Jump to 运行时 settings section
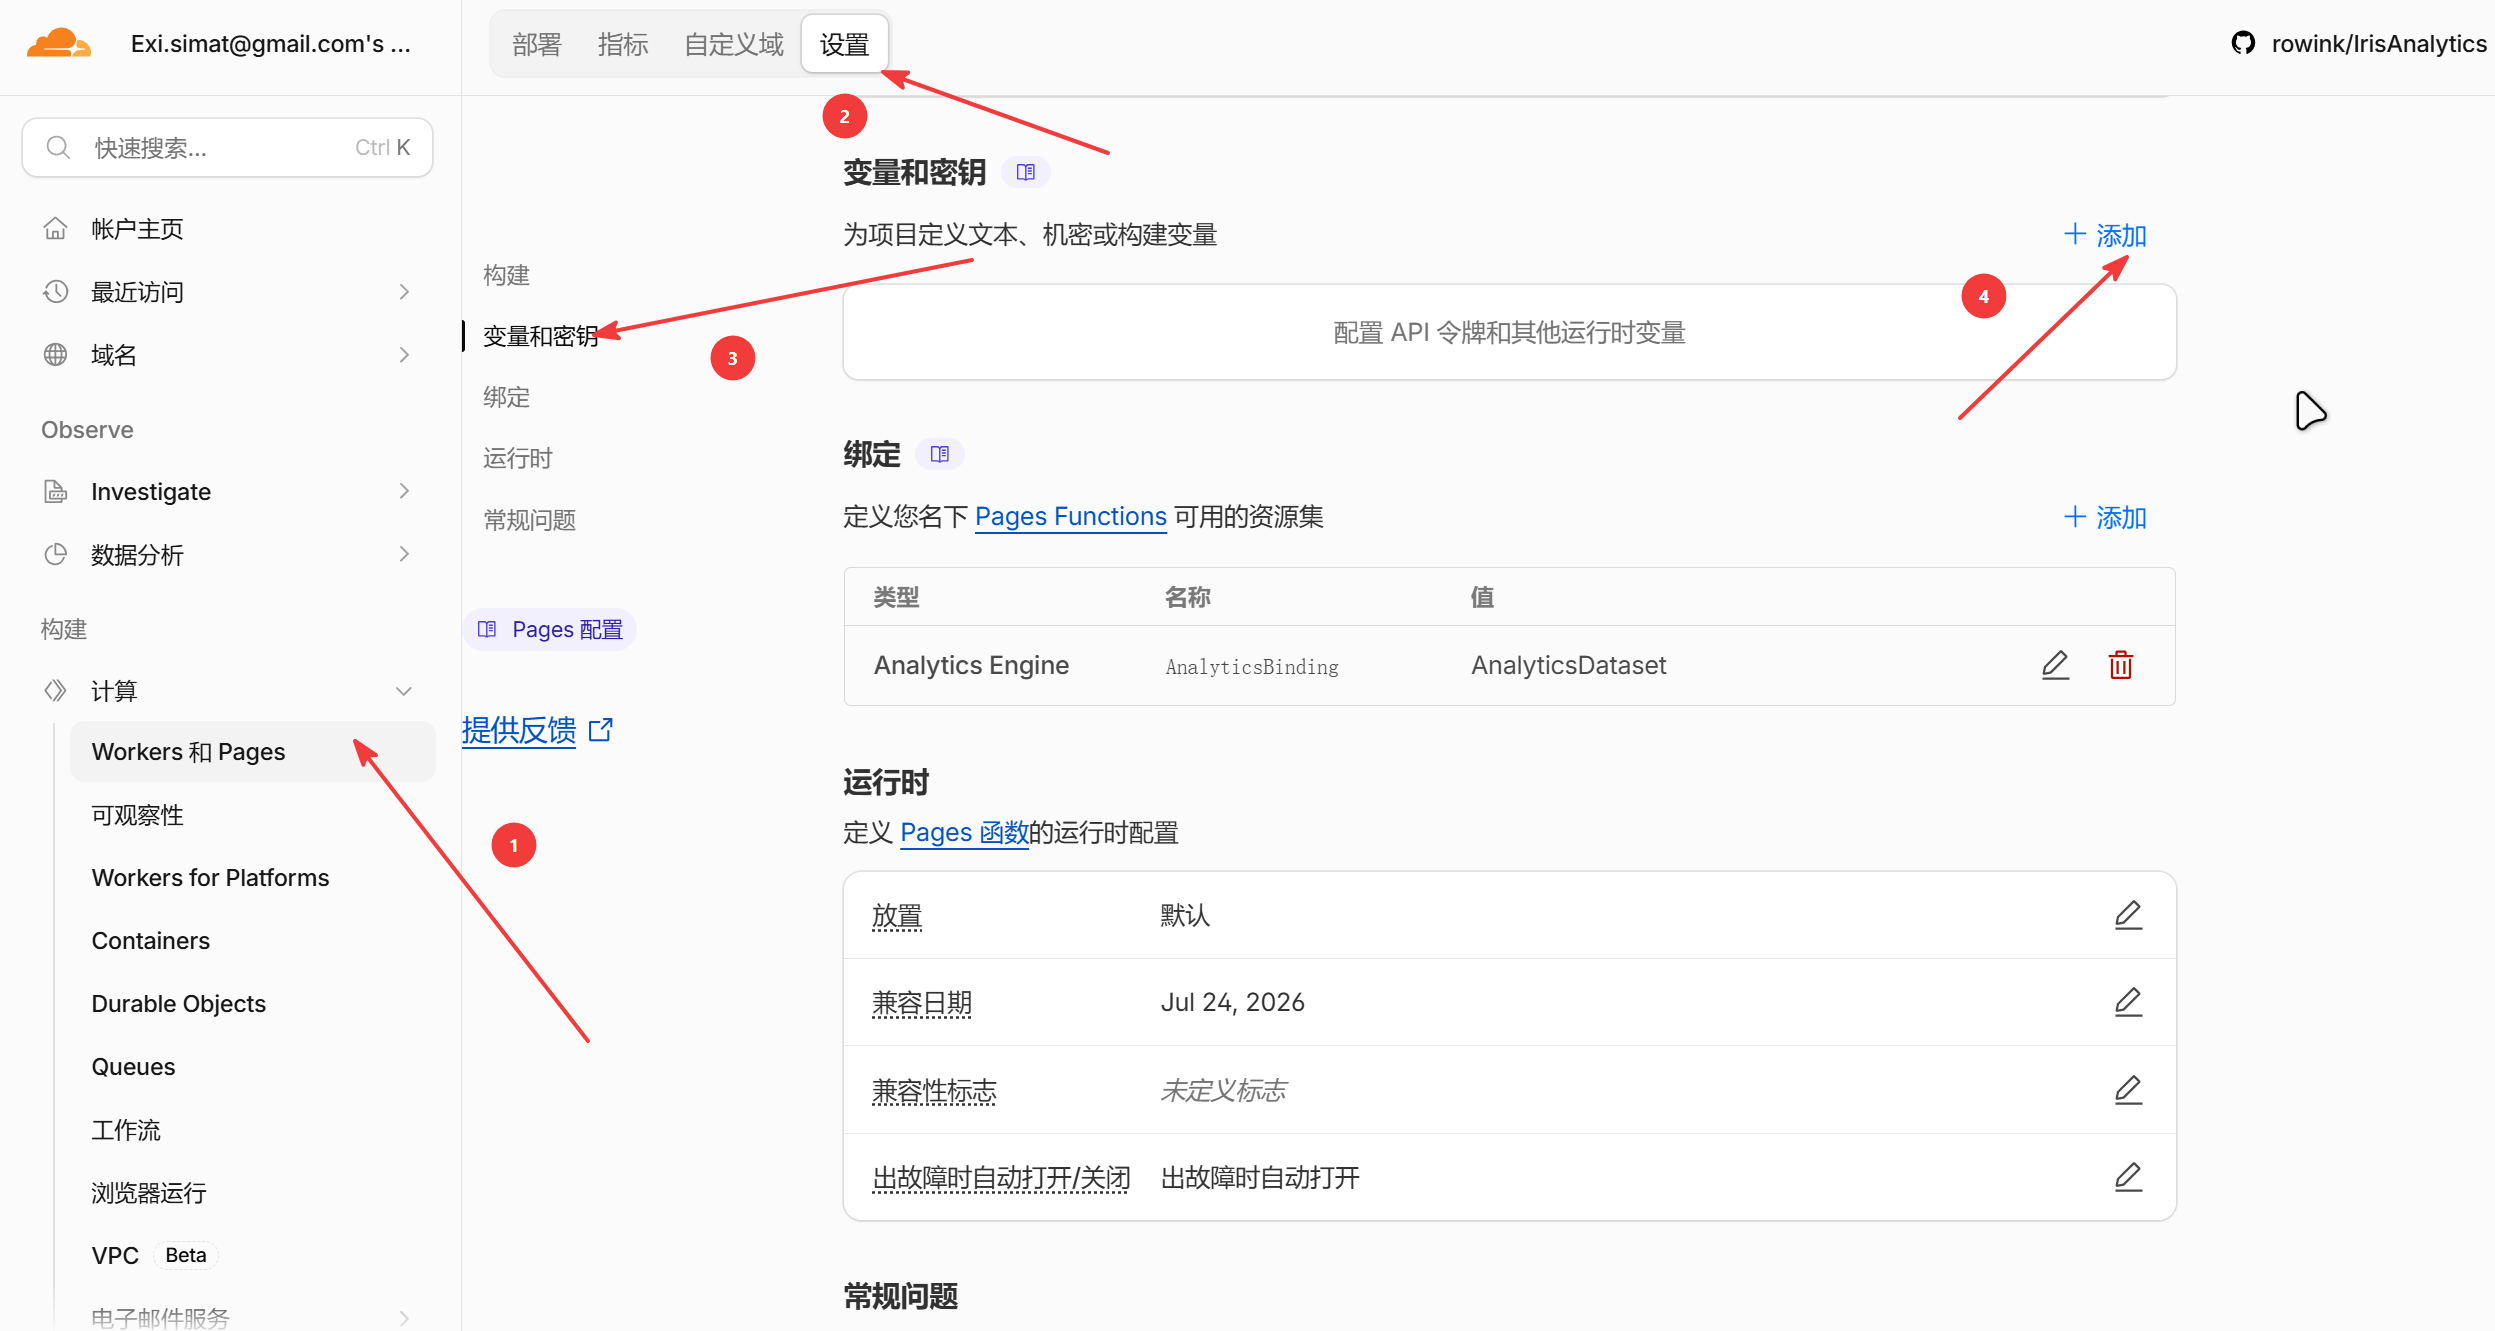The height and width of the screenshot is (1331, 2495). tap(518, 458)
